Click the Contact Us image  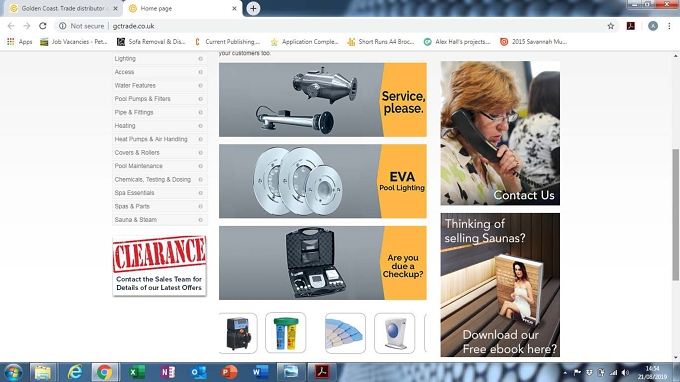[500, 133]
